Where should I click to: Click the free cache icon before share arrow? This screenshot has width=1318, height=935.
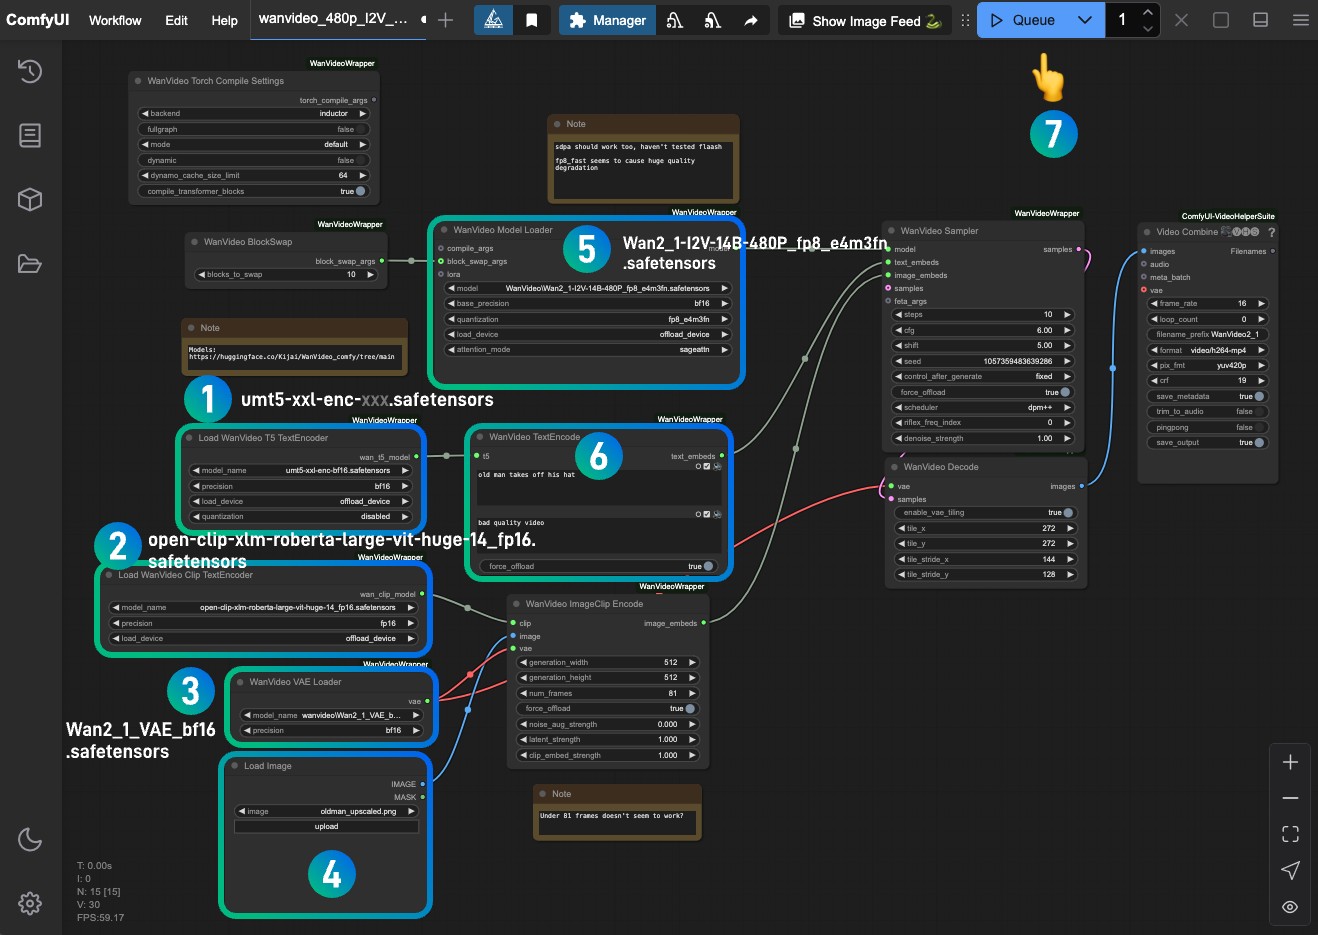coord(712,20)
